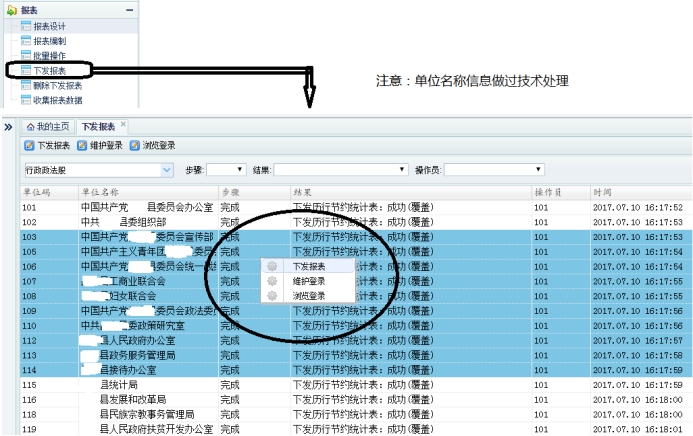The image size is (693, 436).
Task: Expand the sidebar with double-arrow icon
Action: [x=8, y=127]
